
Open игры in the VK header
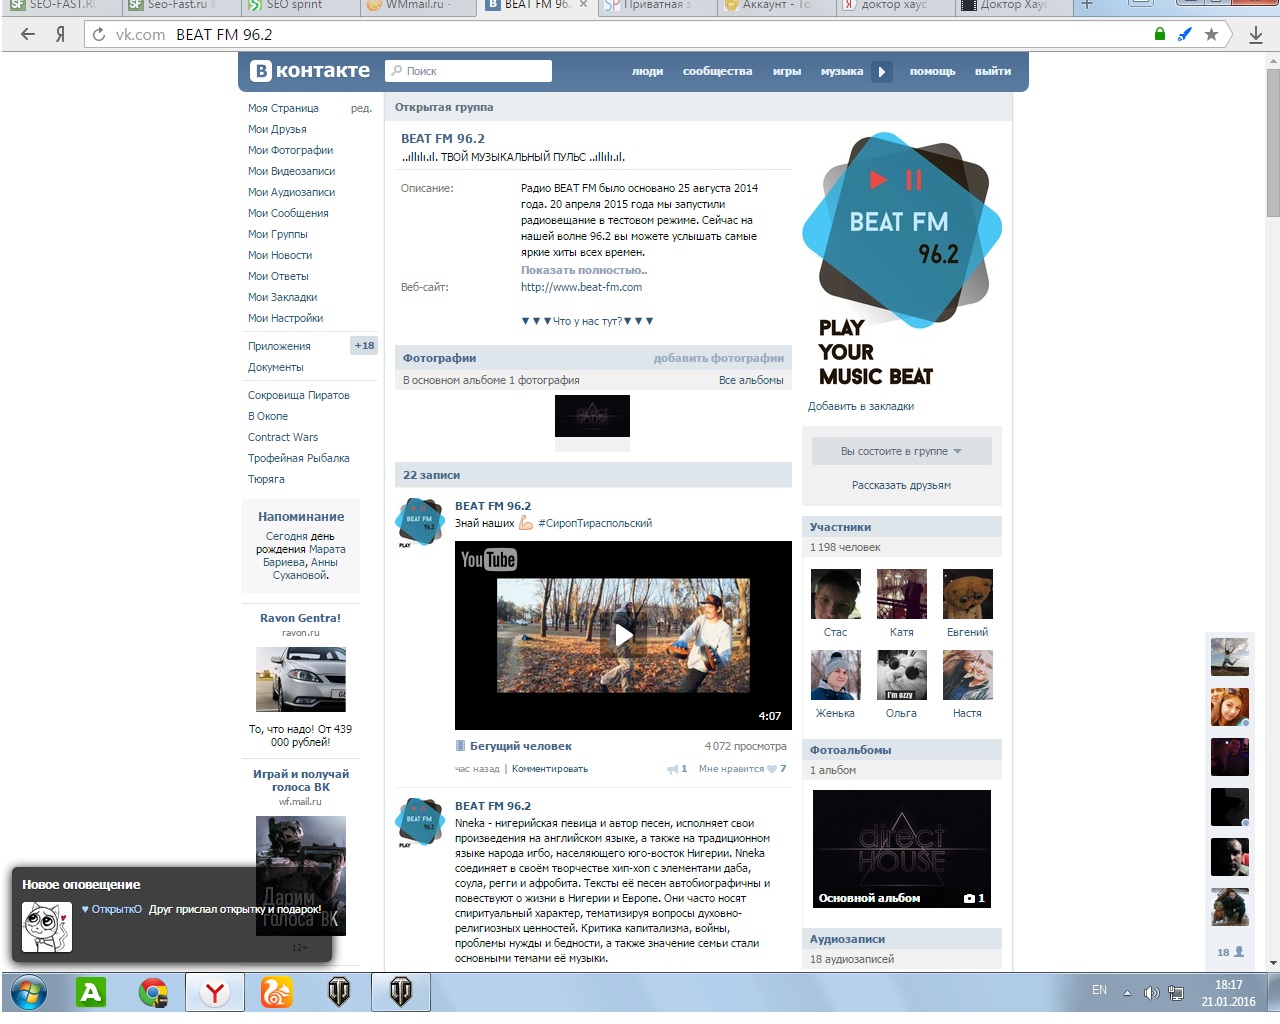coord(787,71)
